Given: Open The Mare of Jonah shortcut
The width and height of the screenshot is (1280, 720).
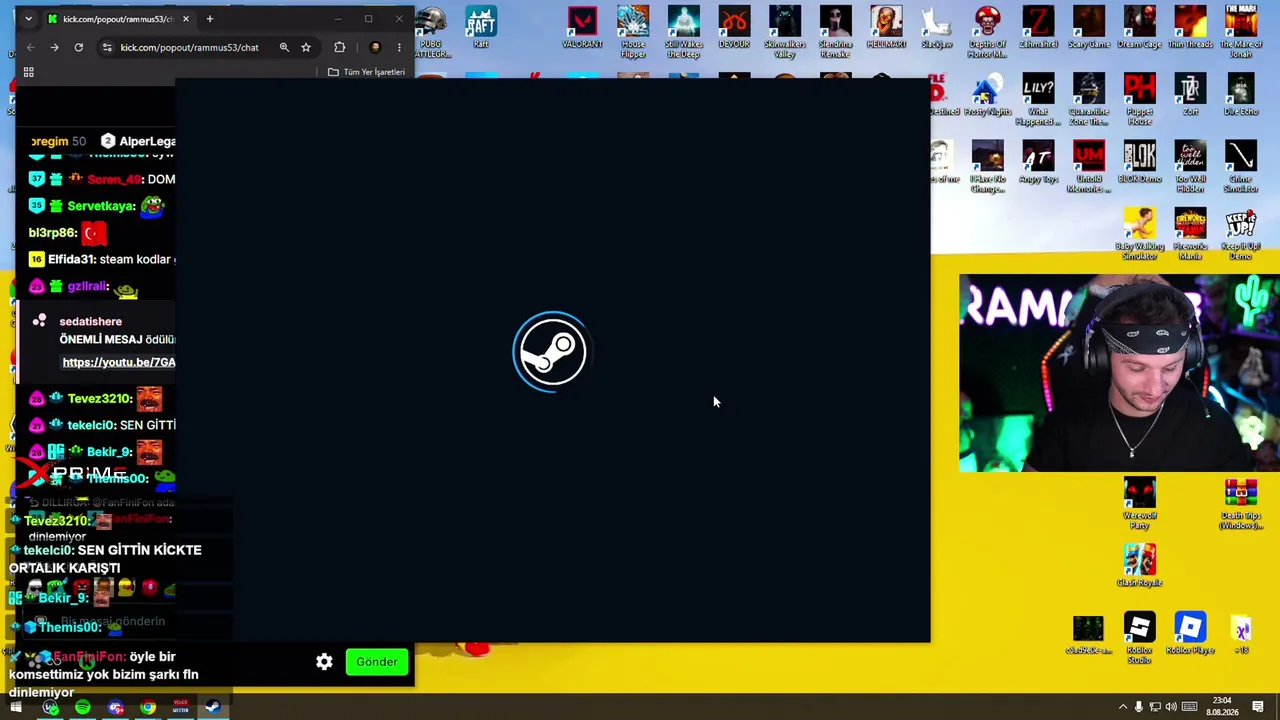Looking at the screenshot, I should [x=1241, y=31].
